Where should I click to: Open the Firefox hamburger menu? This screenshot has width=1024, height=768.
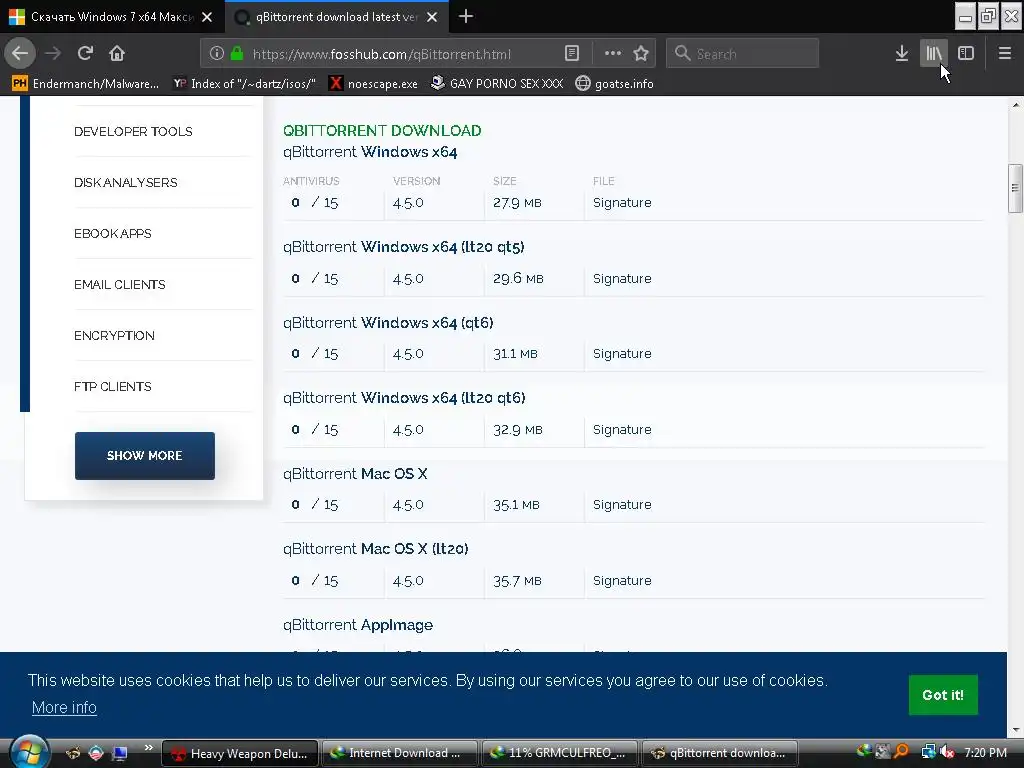point(1005,54)
